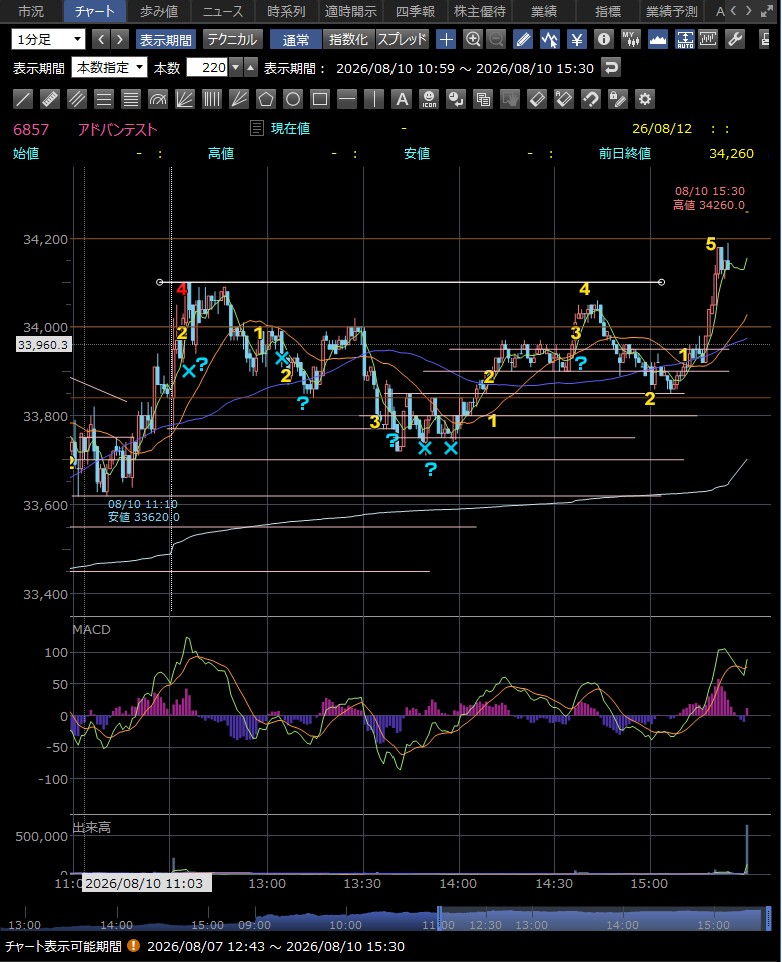Screen dimensions: 782x962
Task: Click the magnet snap icon
Action: pyautogui.click(x=591, y=99)
